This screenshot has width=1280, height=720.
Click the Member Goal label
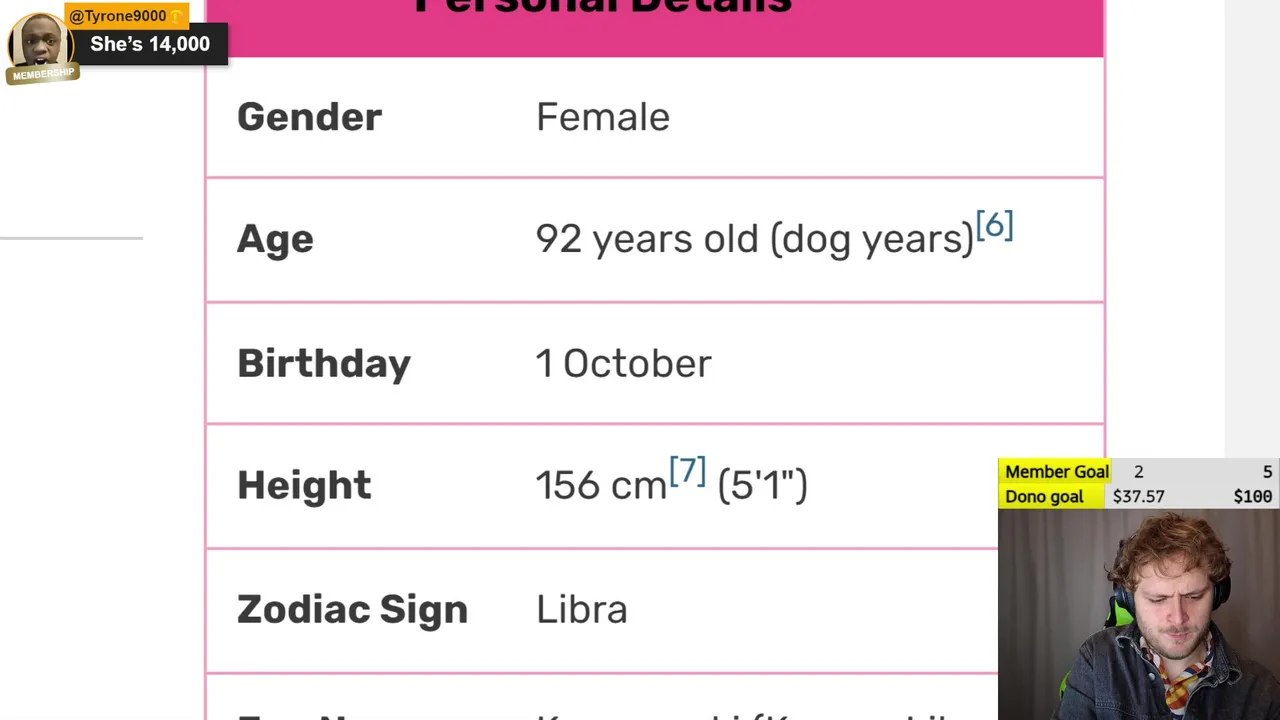[x=1056, y=472]
